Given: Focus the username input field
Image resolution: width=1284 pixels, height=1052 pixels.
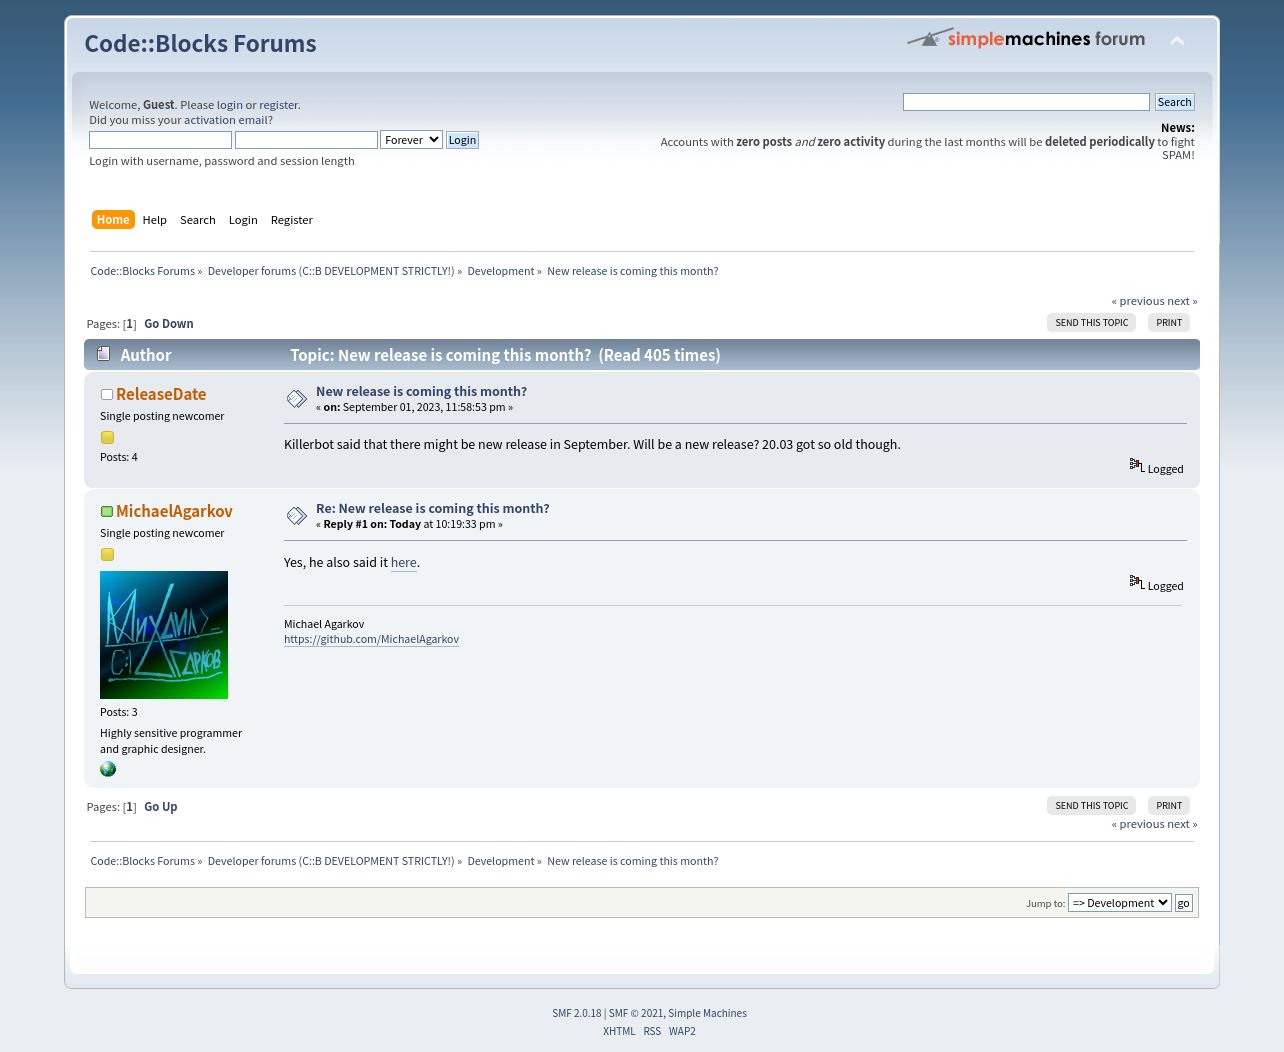Looking at the screenshot, I should pyautogui.click(x=160, y=140).
